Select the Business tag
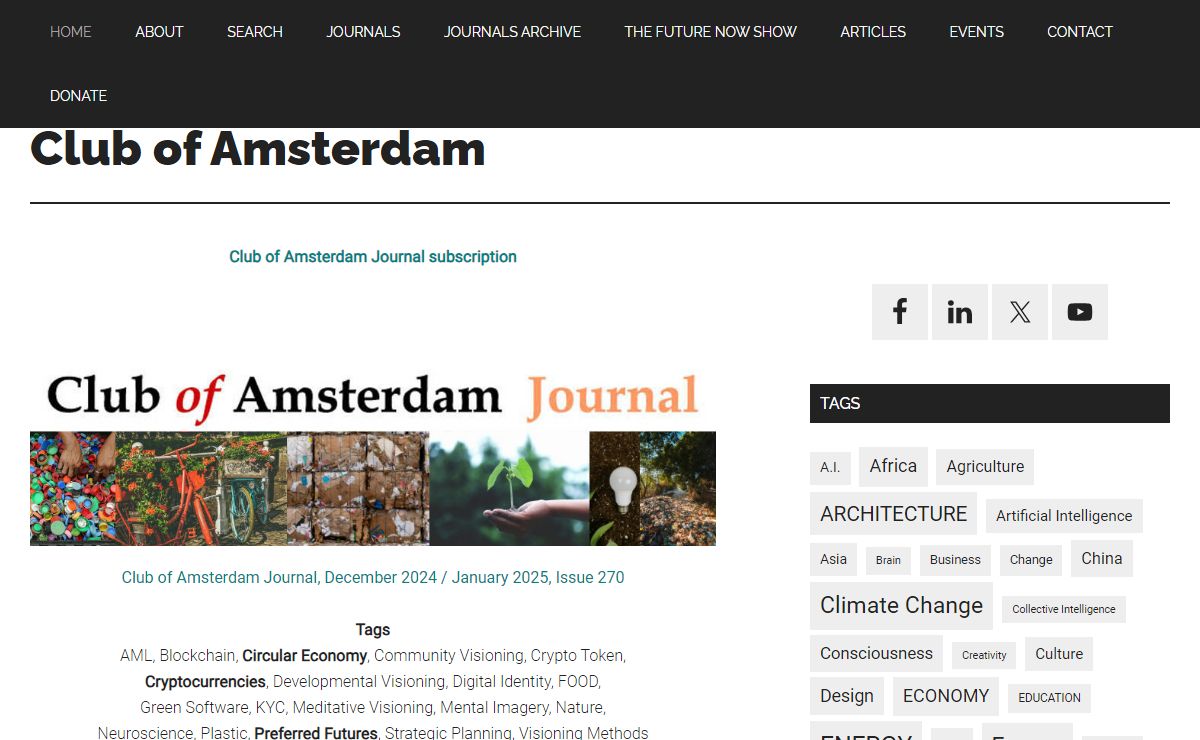1200x740 pixels. pos(955,560)
